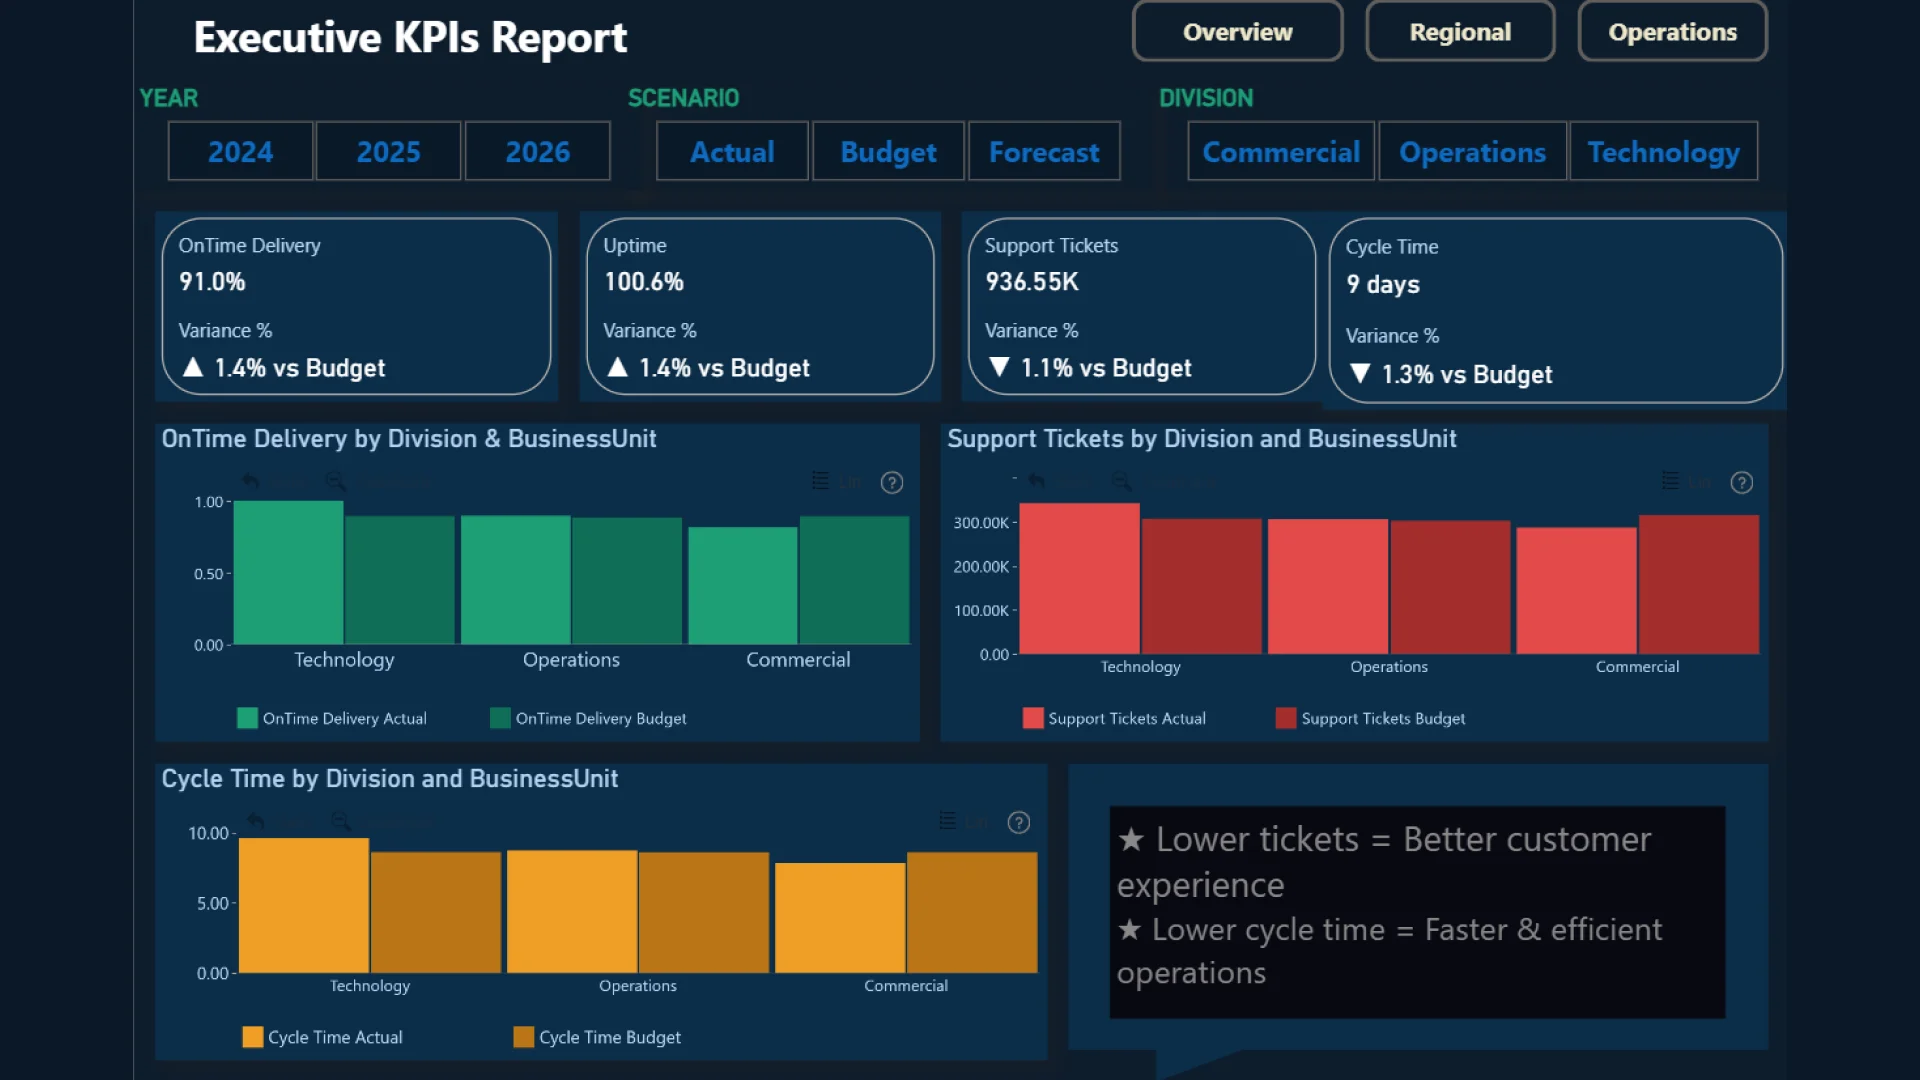Switch to the Operations page tab

pos(1672,32)
